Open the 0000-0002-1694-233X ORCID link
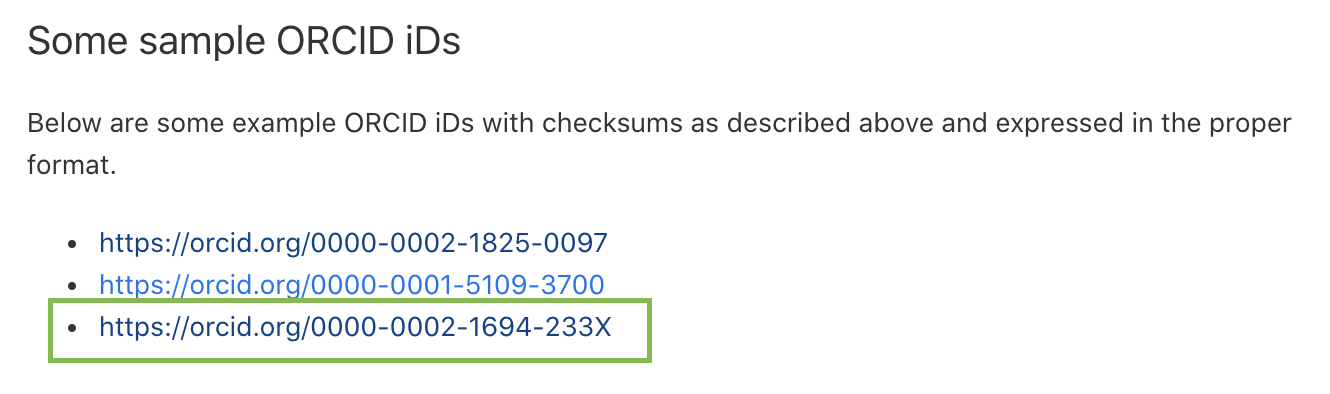Viewport: 1330px width, 394px height. [x=354, y=327]
